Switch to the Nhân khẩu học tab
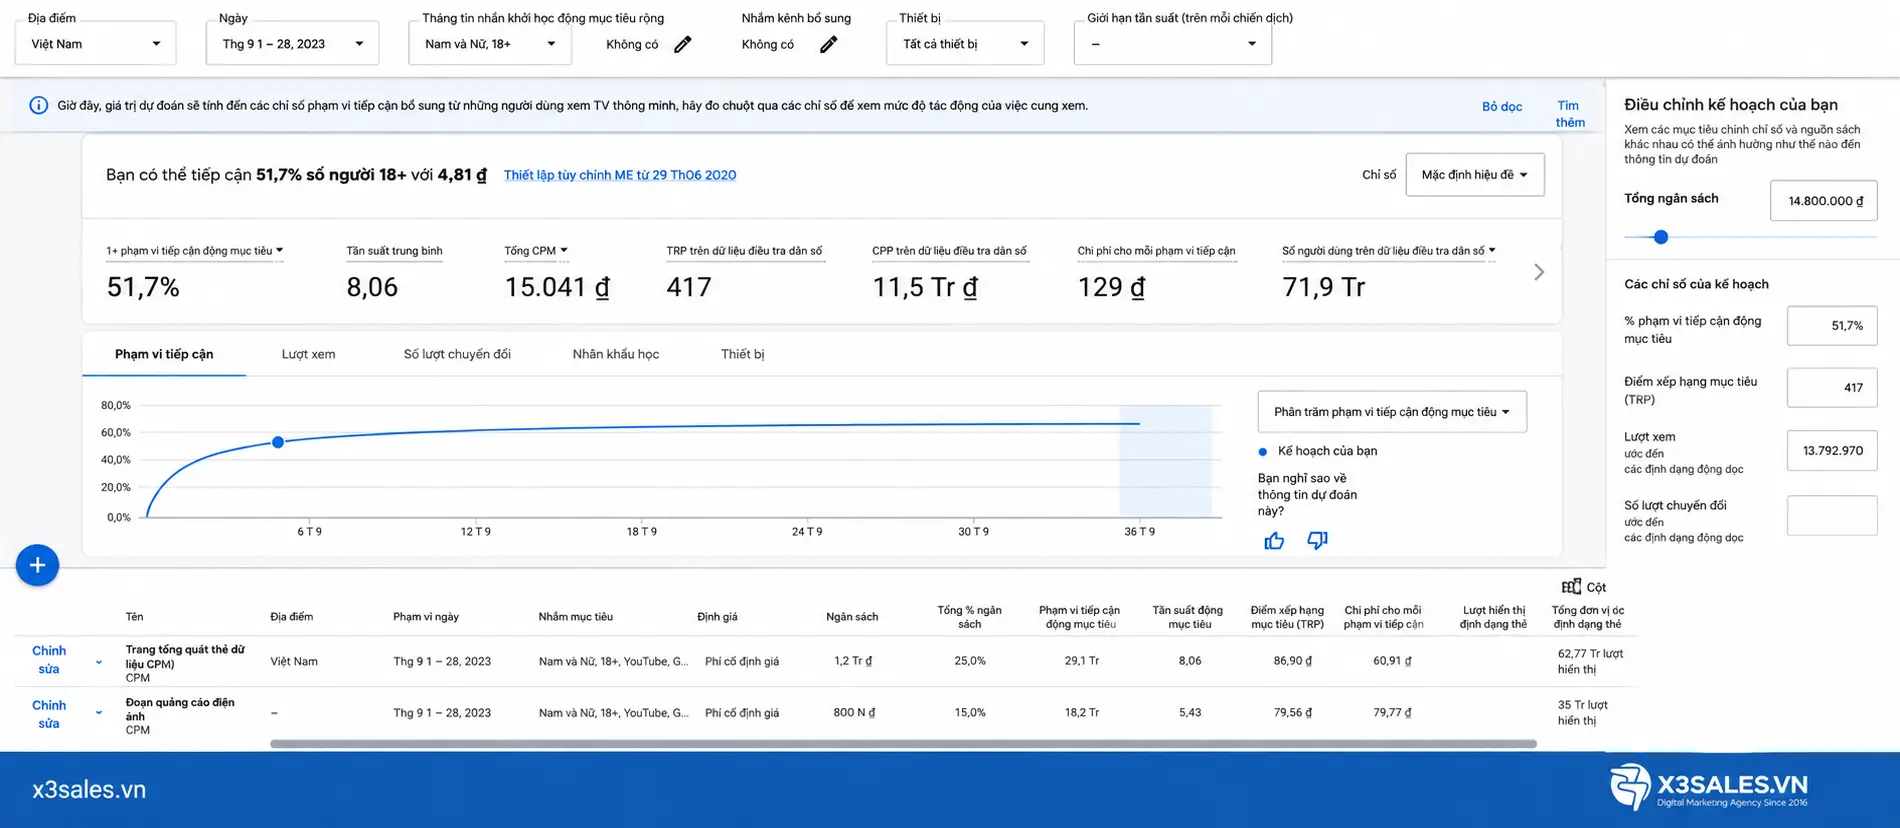The height and width of the screenshot is (828, 1900). coord(616,354)
